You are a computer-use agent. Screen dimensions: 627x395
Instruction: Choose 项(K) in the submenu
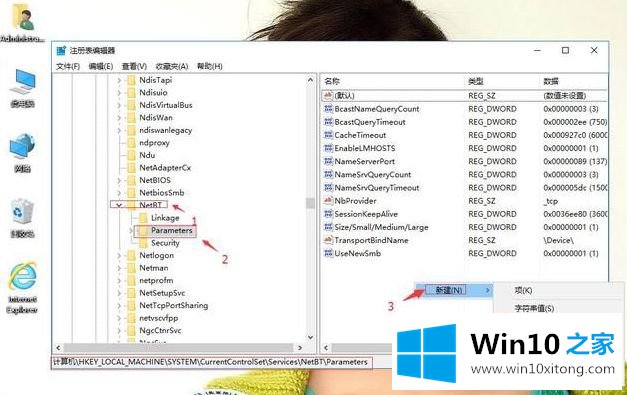(x=523, y=291)
